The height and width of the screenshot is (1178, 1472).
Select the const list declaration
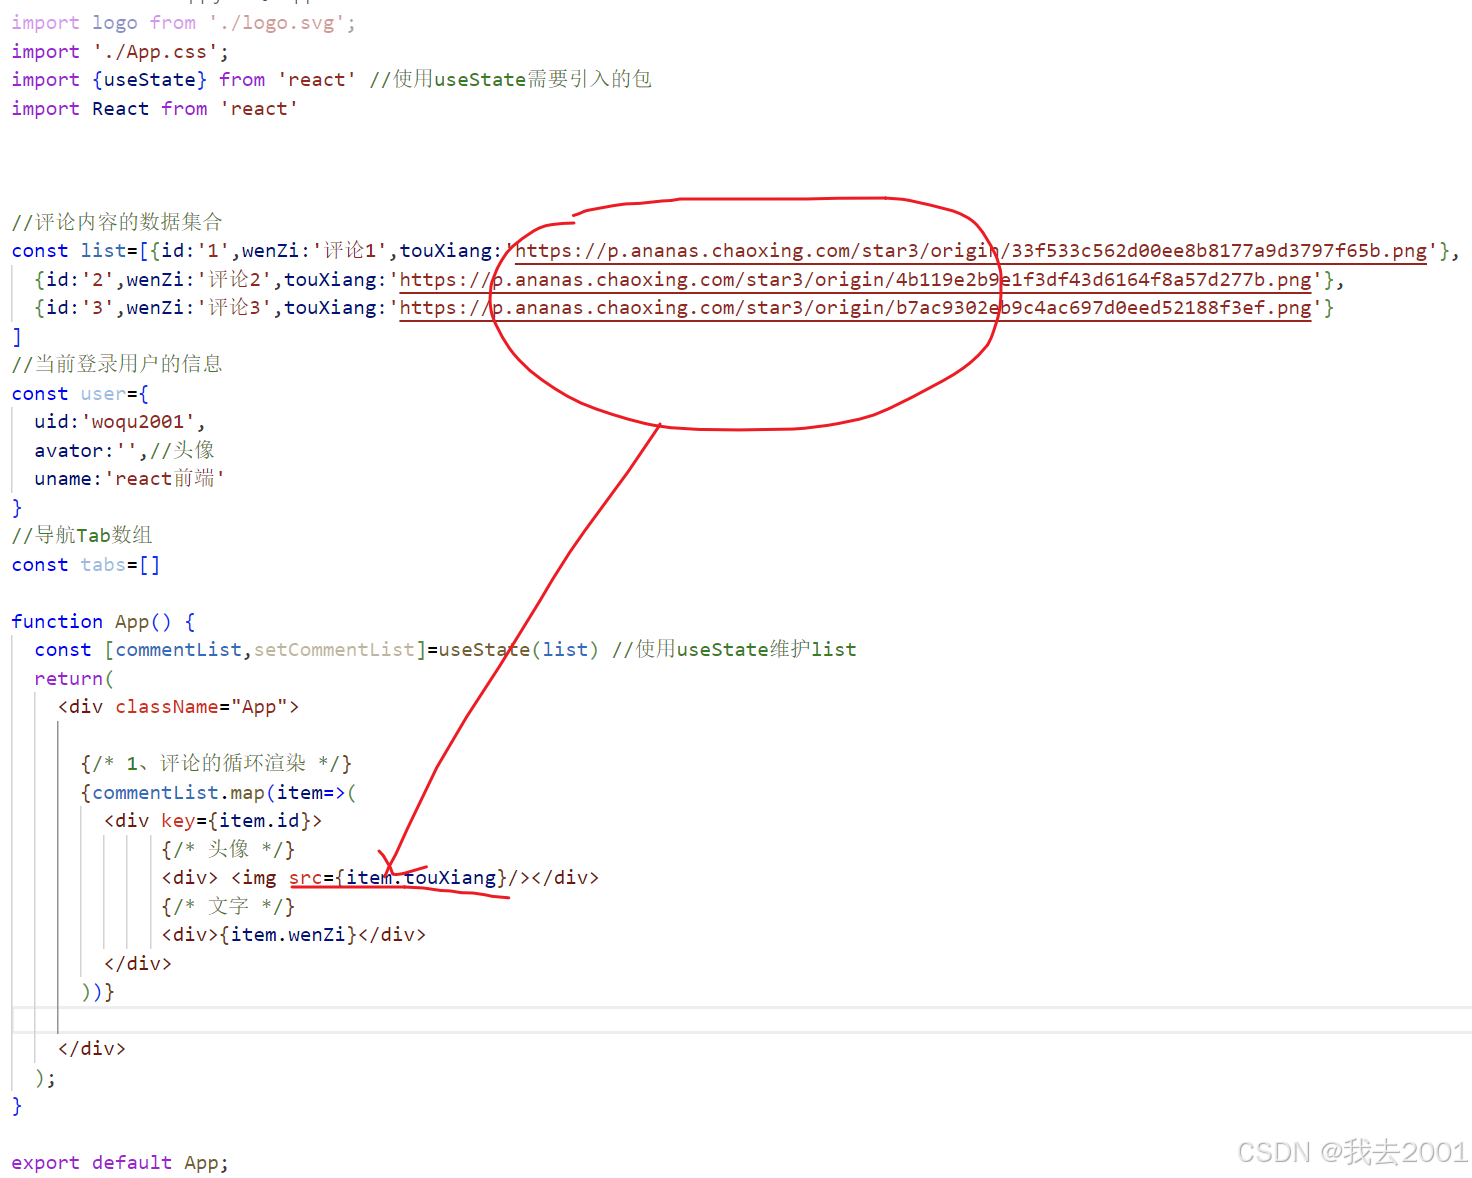tap(75, 250)
